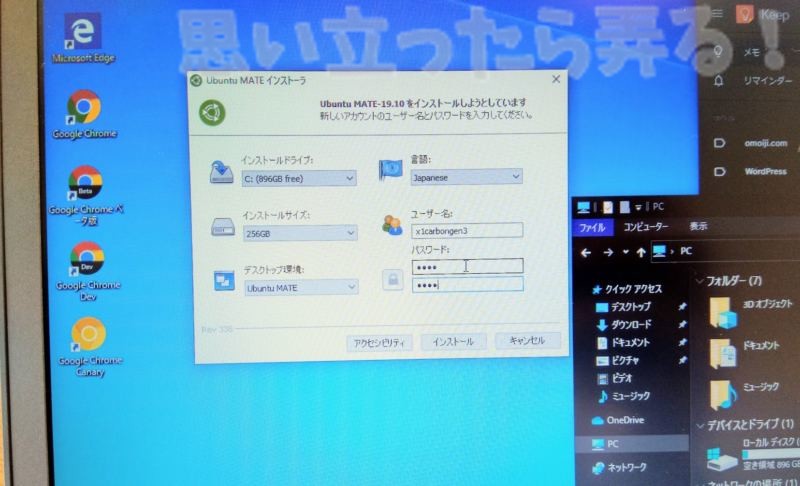800x486 pixels.
Task: Open Microsoft Edge desktop shortcut
Action: click(x=83, y=39)
